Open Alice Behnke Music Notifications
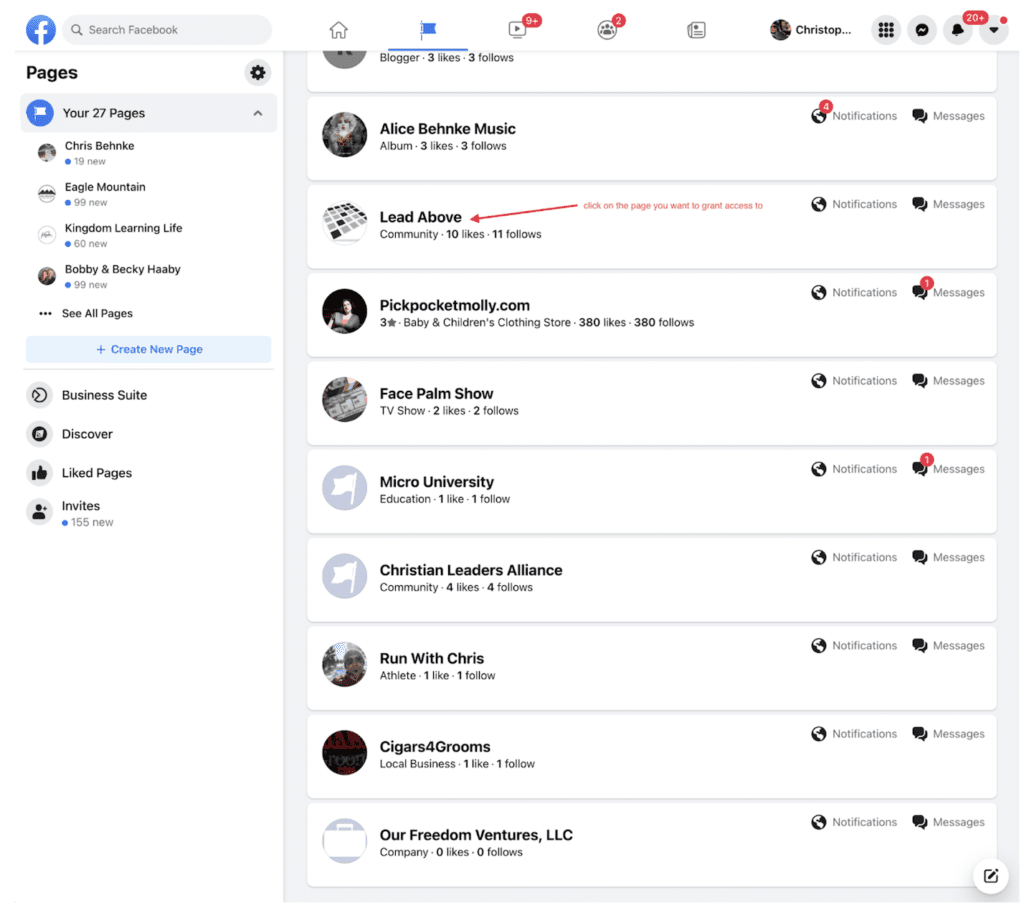 pyautogui.click(x=854, y=116)
